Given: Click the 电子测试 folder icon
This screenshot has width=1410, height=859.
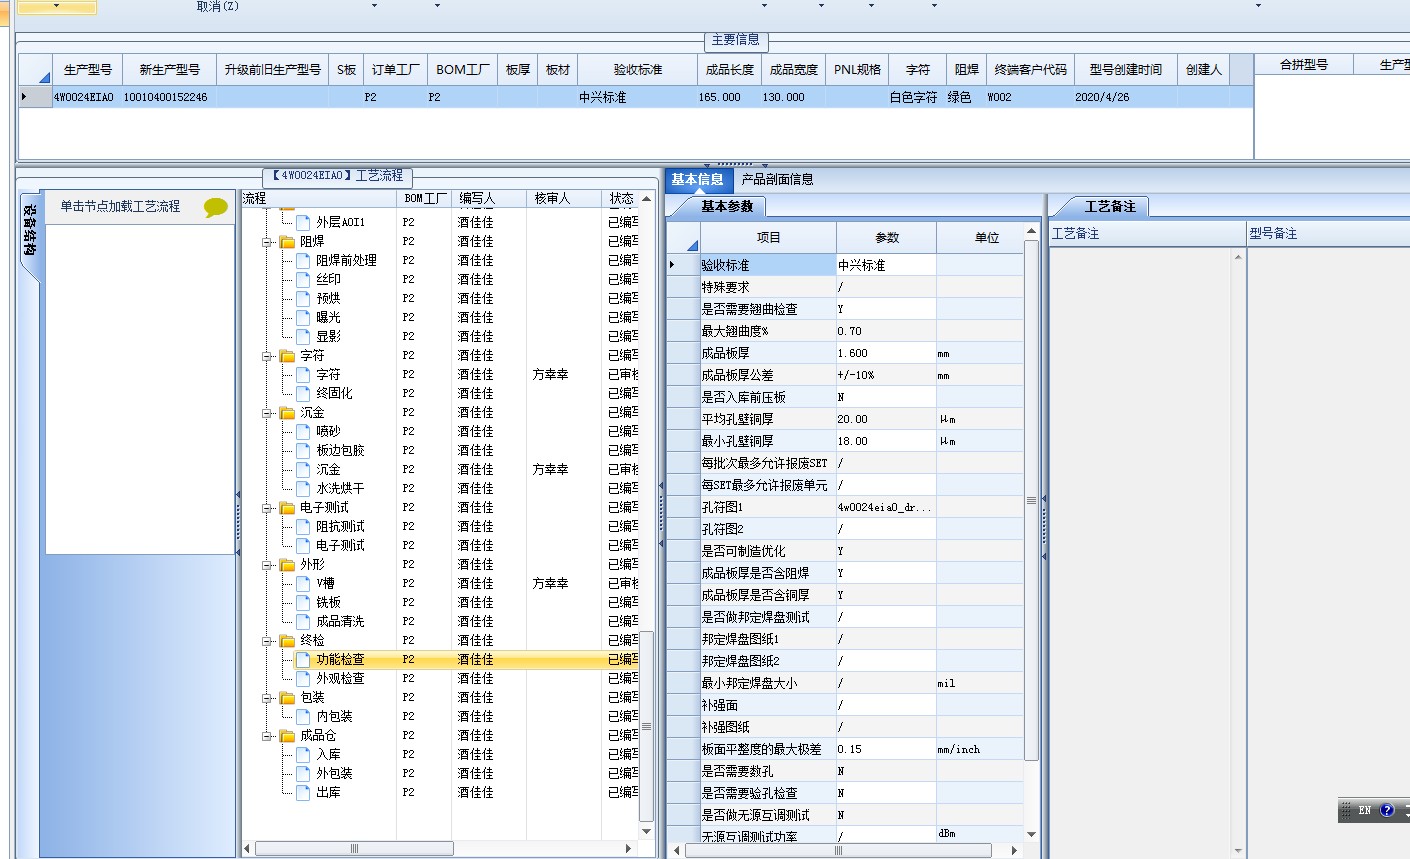Looking at the screenshot, I should [x=288, y=507].
